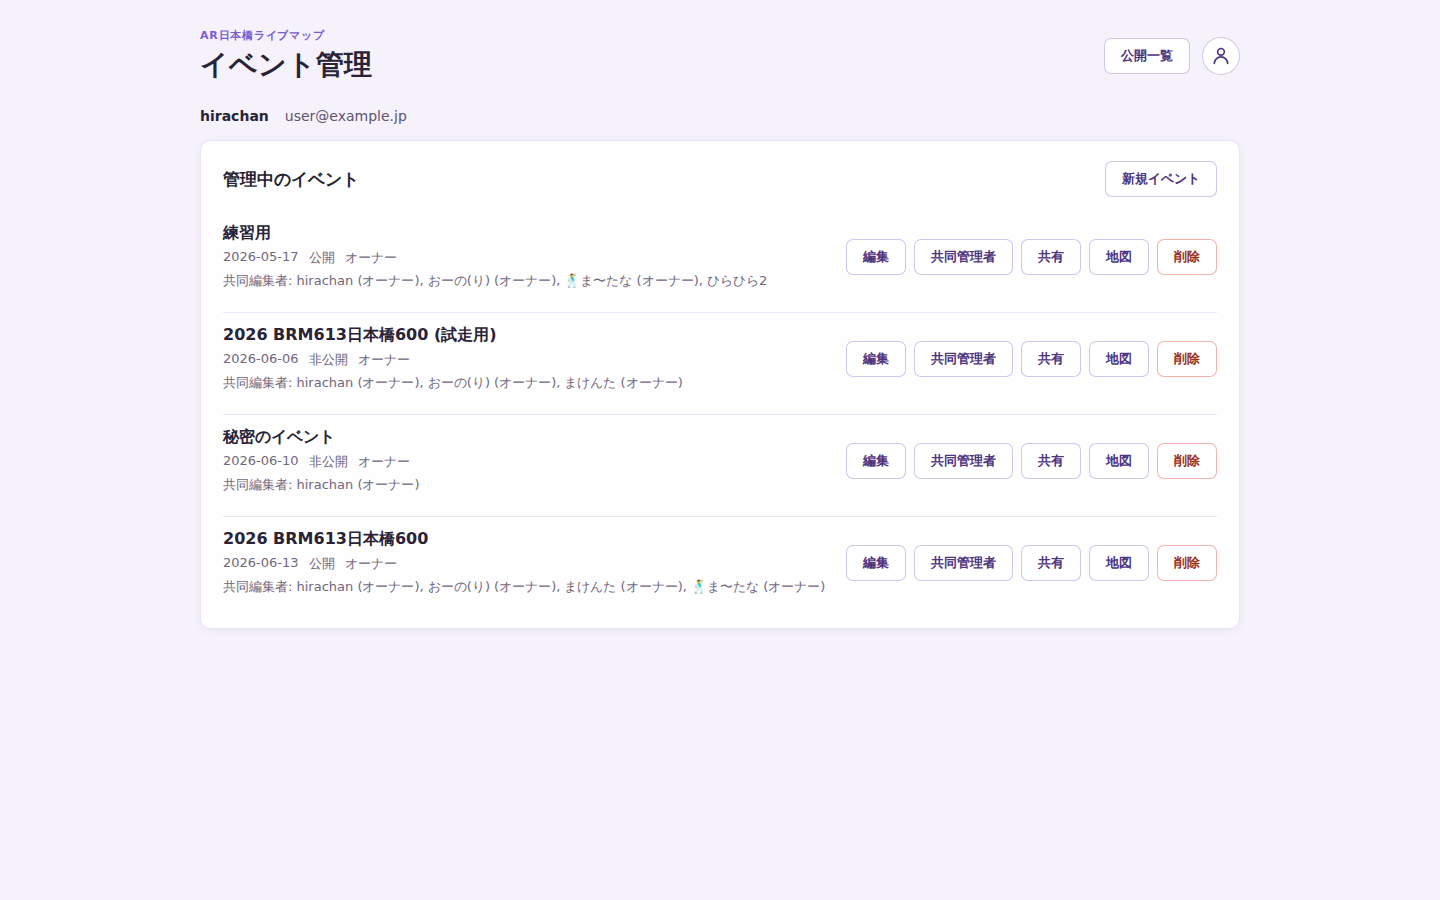This screenshot has width=1440, height=900.
Task: Open 共同管理者 for the 試走用 event
Action: 963,359
